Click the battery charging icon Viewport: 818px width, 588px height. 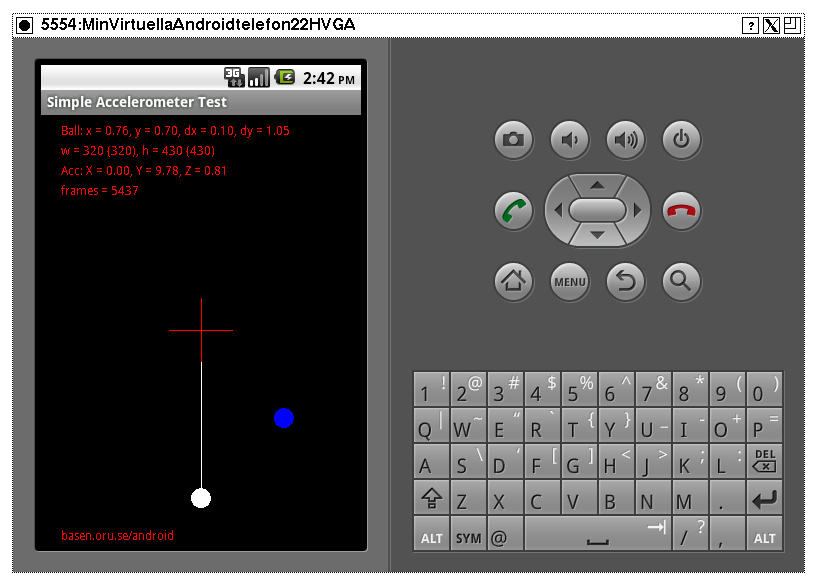click(x=285, y=78)
